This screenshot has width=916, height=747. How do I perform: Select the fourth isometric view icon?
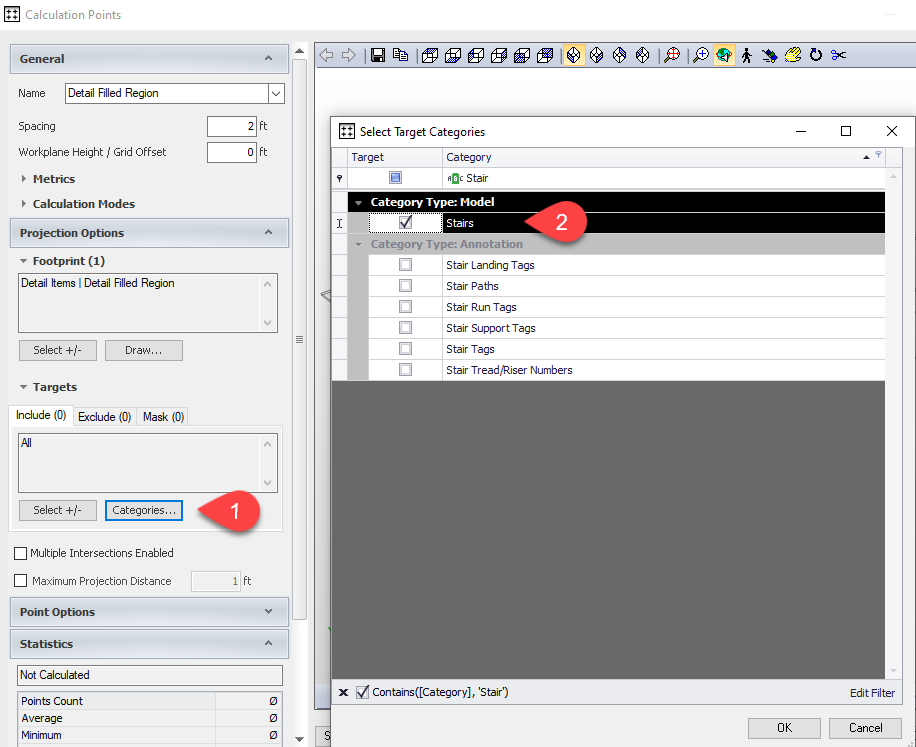coord(642,55)
